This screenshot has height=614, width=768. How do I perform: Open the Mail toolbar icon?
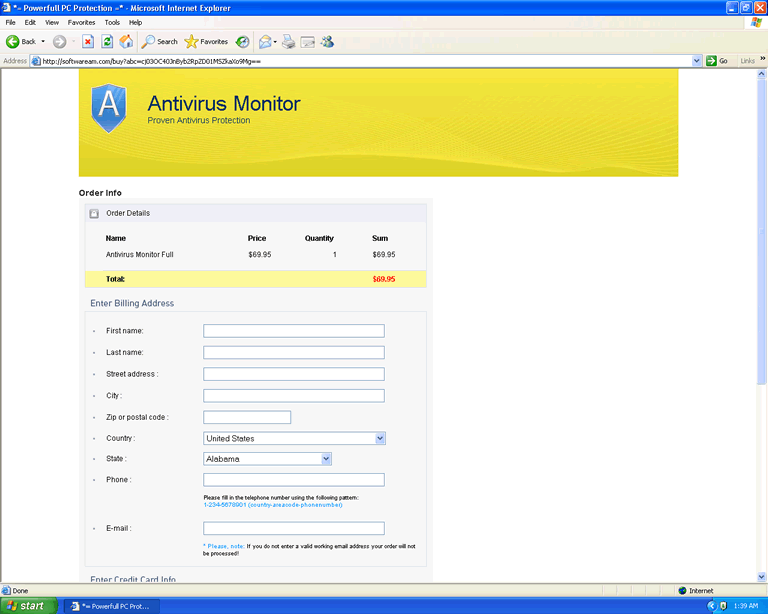(266, 41)
